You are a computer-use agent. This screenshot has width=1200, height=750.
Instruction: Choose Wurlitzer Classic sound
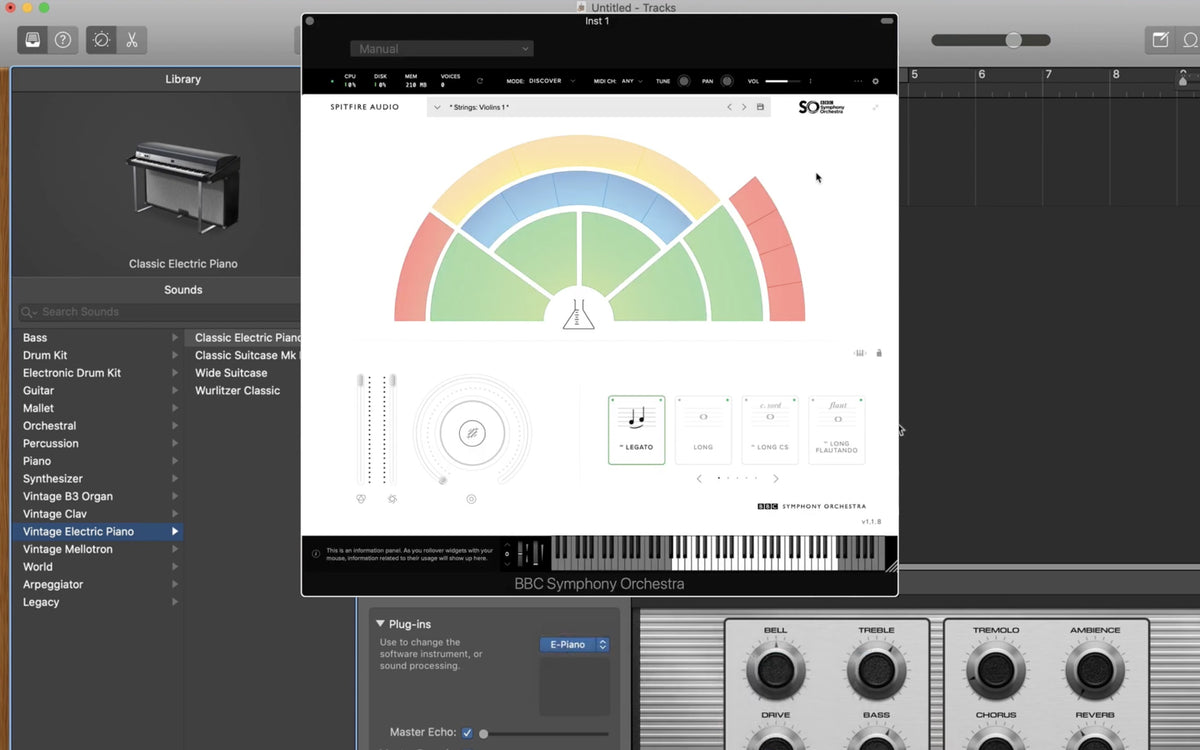point(237,391)
